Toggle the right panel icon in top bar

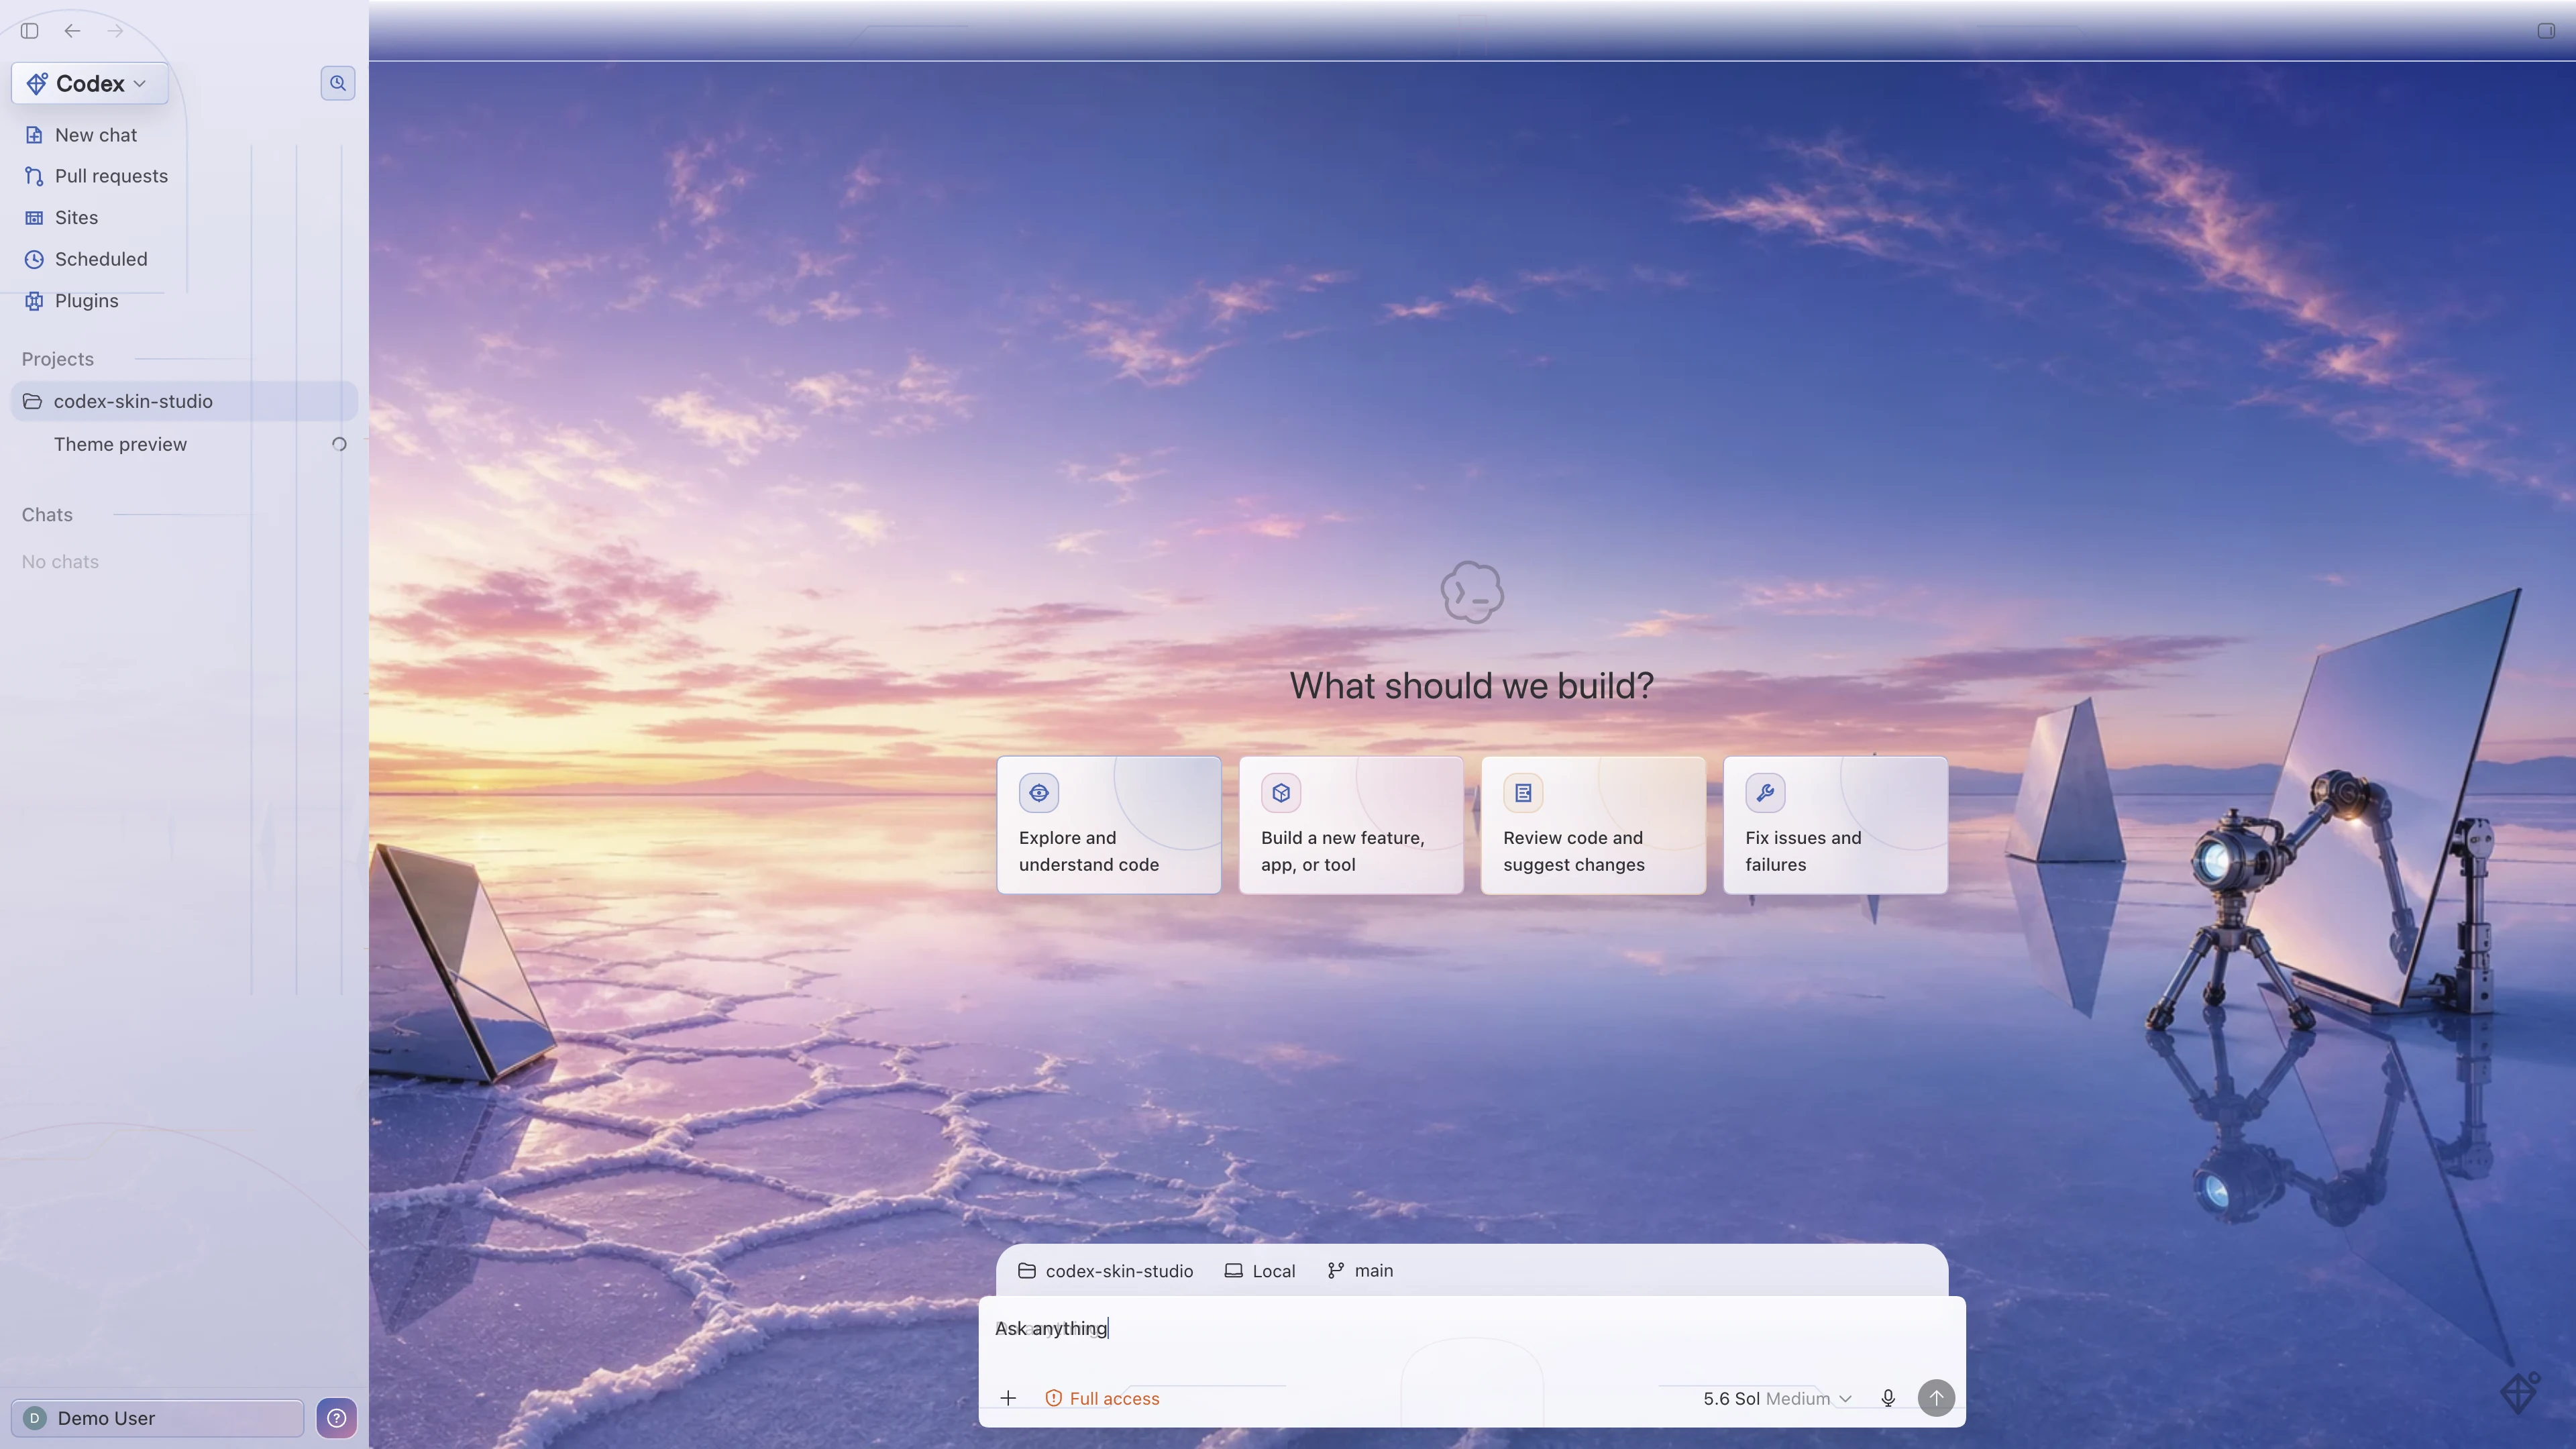click(x=2546, y=31)
